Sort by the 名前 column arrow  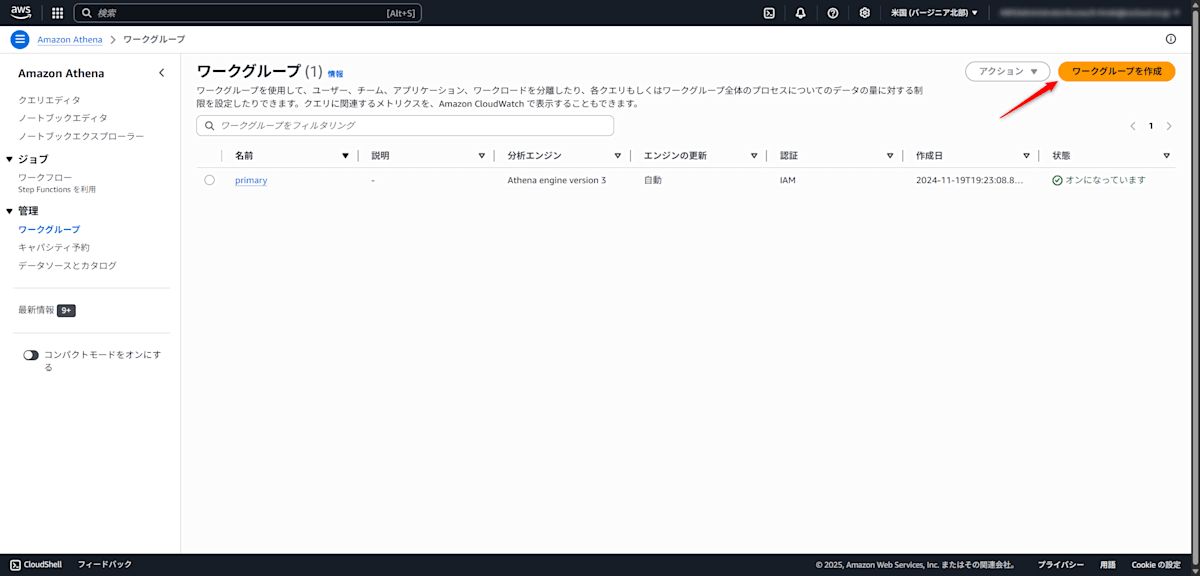tap(346, 156)
